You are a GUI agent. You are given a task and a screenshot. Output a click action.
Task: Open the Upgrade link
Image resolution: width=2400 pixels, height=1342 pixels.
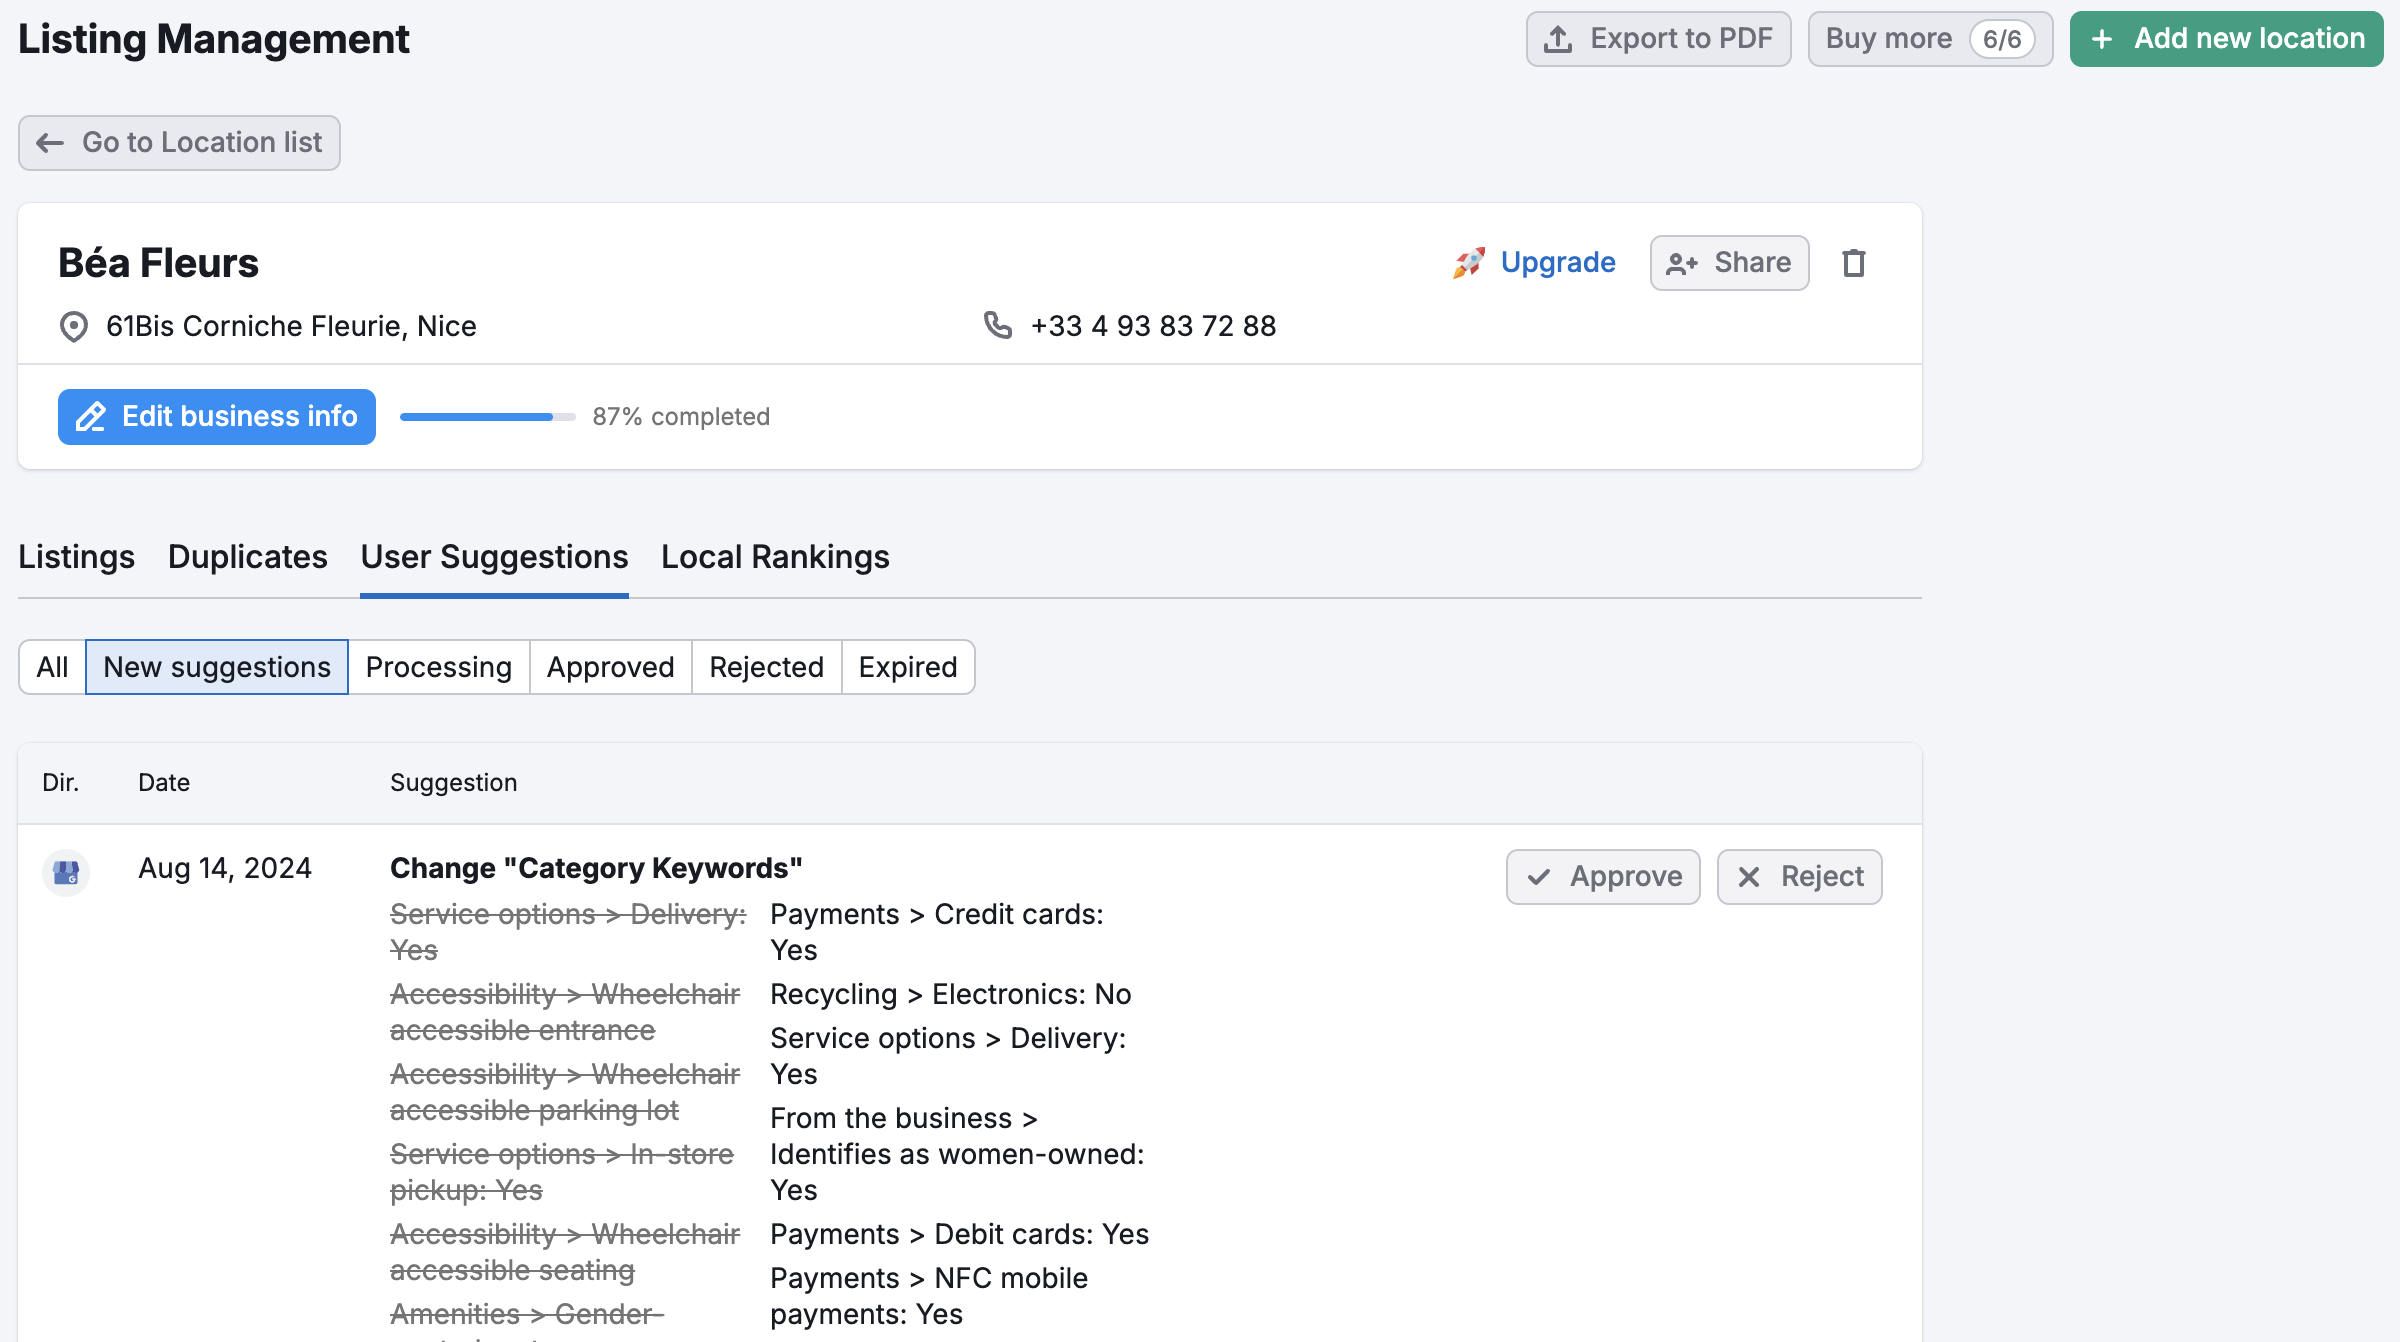coord(1557,262)
